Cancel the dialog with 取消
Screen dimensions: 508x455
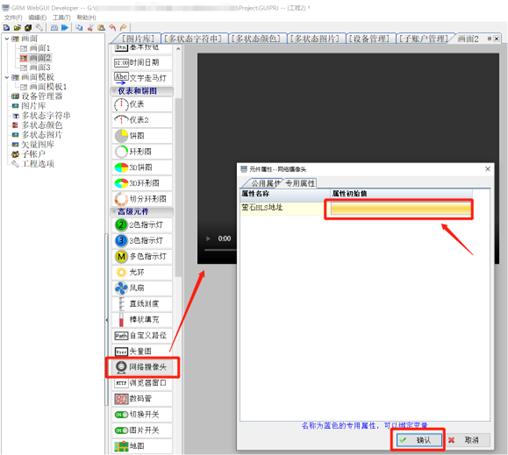(x=468, y=440)
